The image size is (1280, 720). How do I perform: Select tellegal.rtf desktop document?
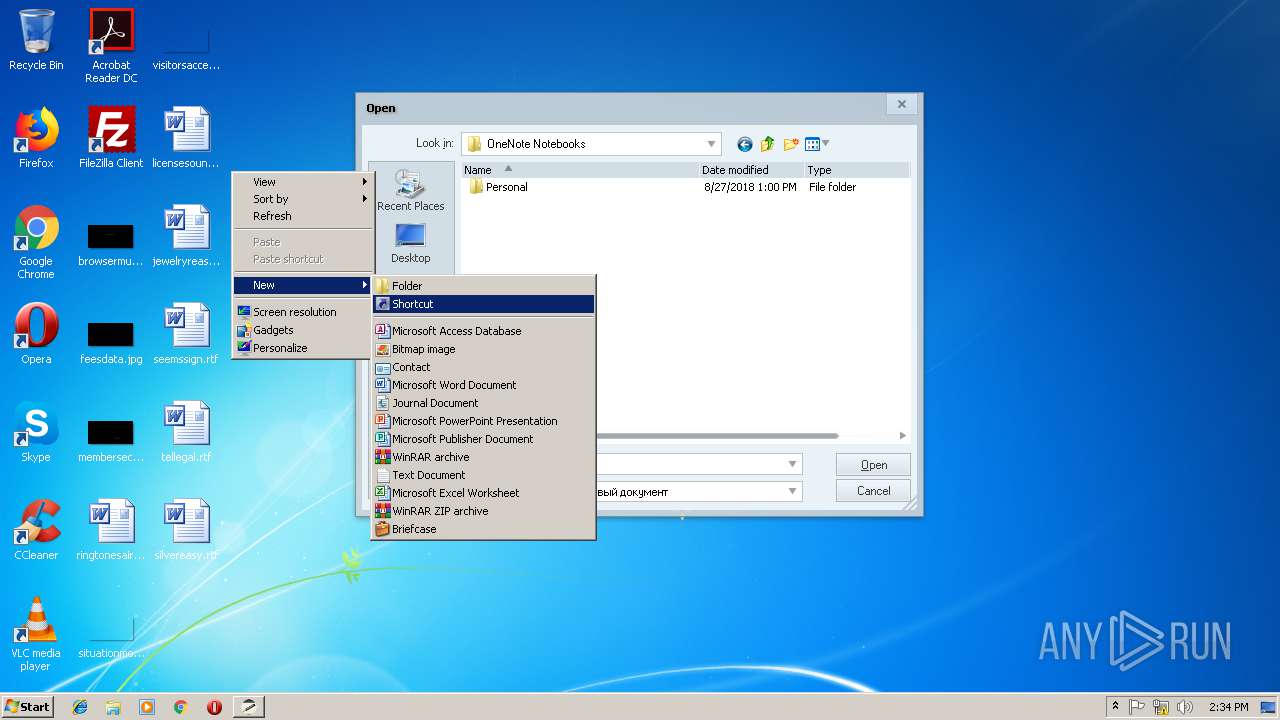[186, 432]
